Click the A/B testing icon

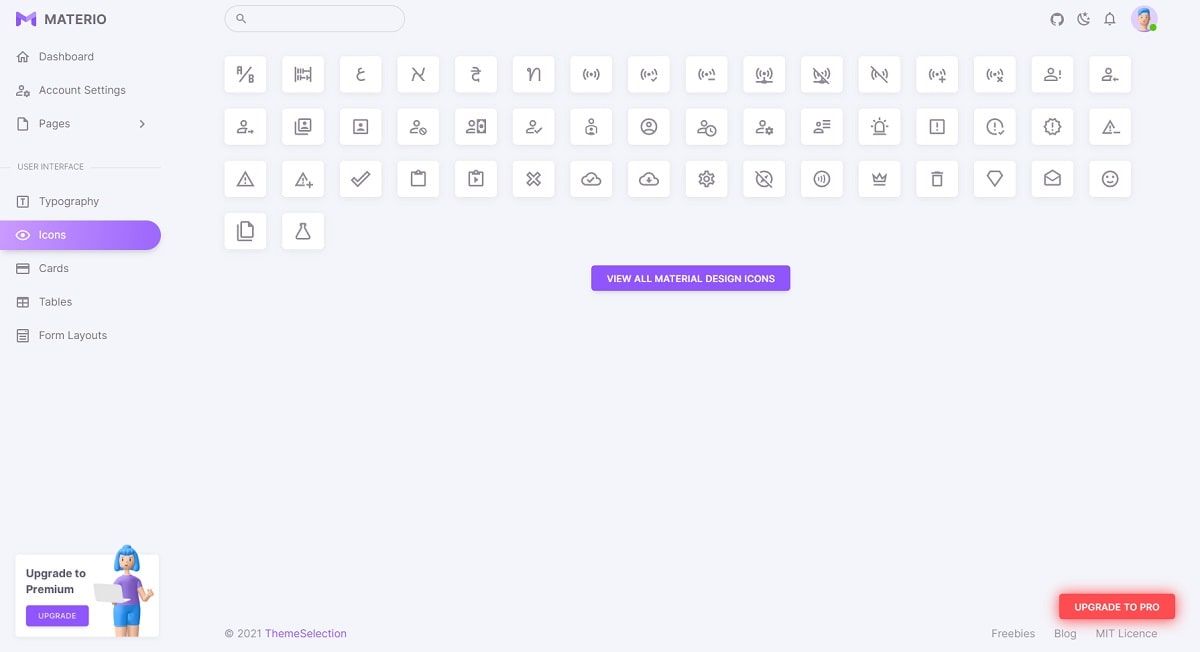[245, 74]
